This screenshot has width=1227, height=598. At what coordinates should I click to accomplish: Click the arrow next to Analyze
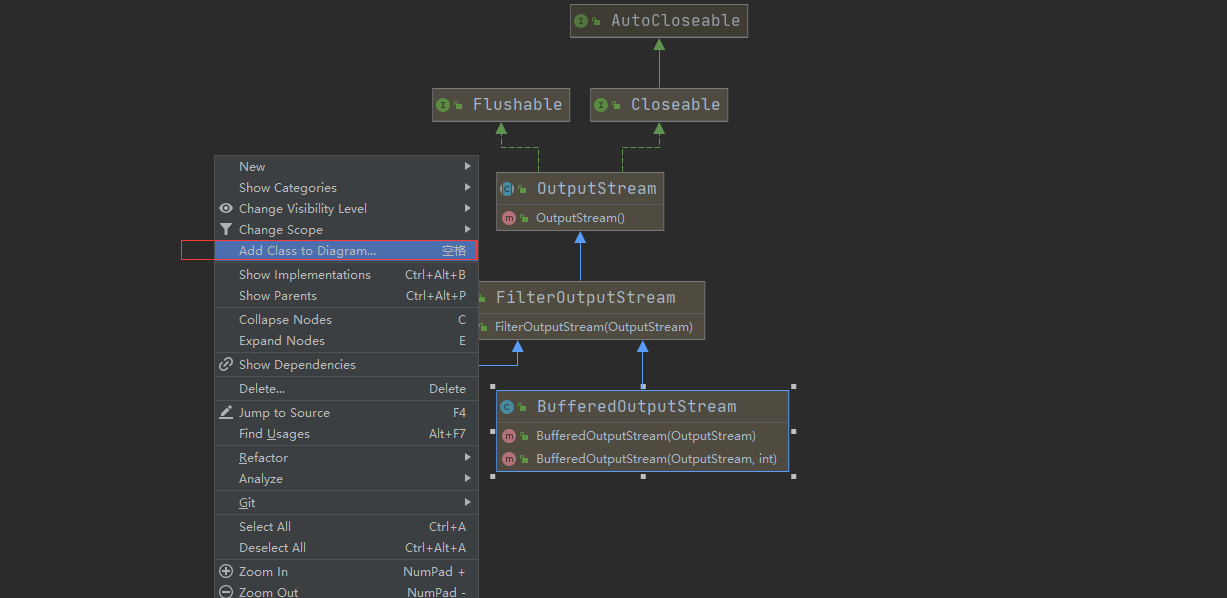pyautogui.click(x=467, y=479)
